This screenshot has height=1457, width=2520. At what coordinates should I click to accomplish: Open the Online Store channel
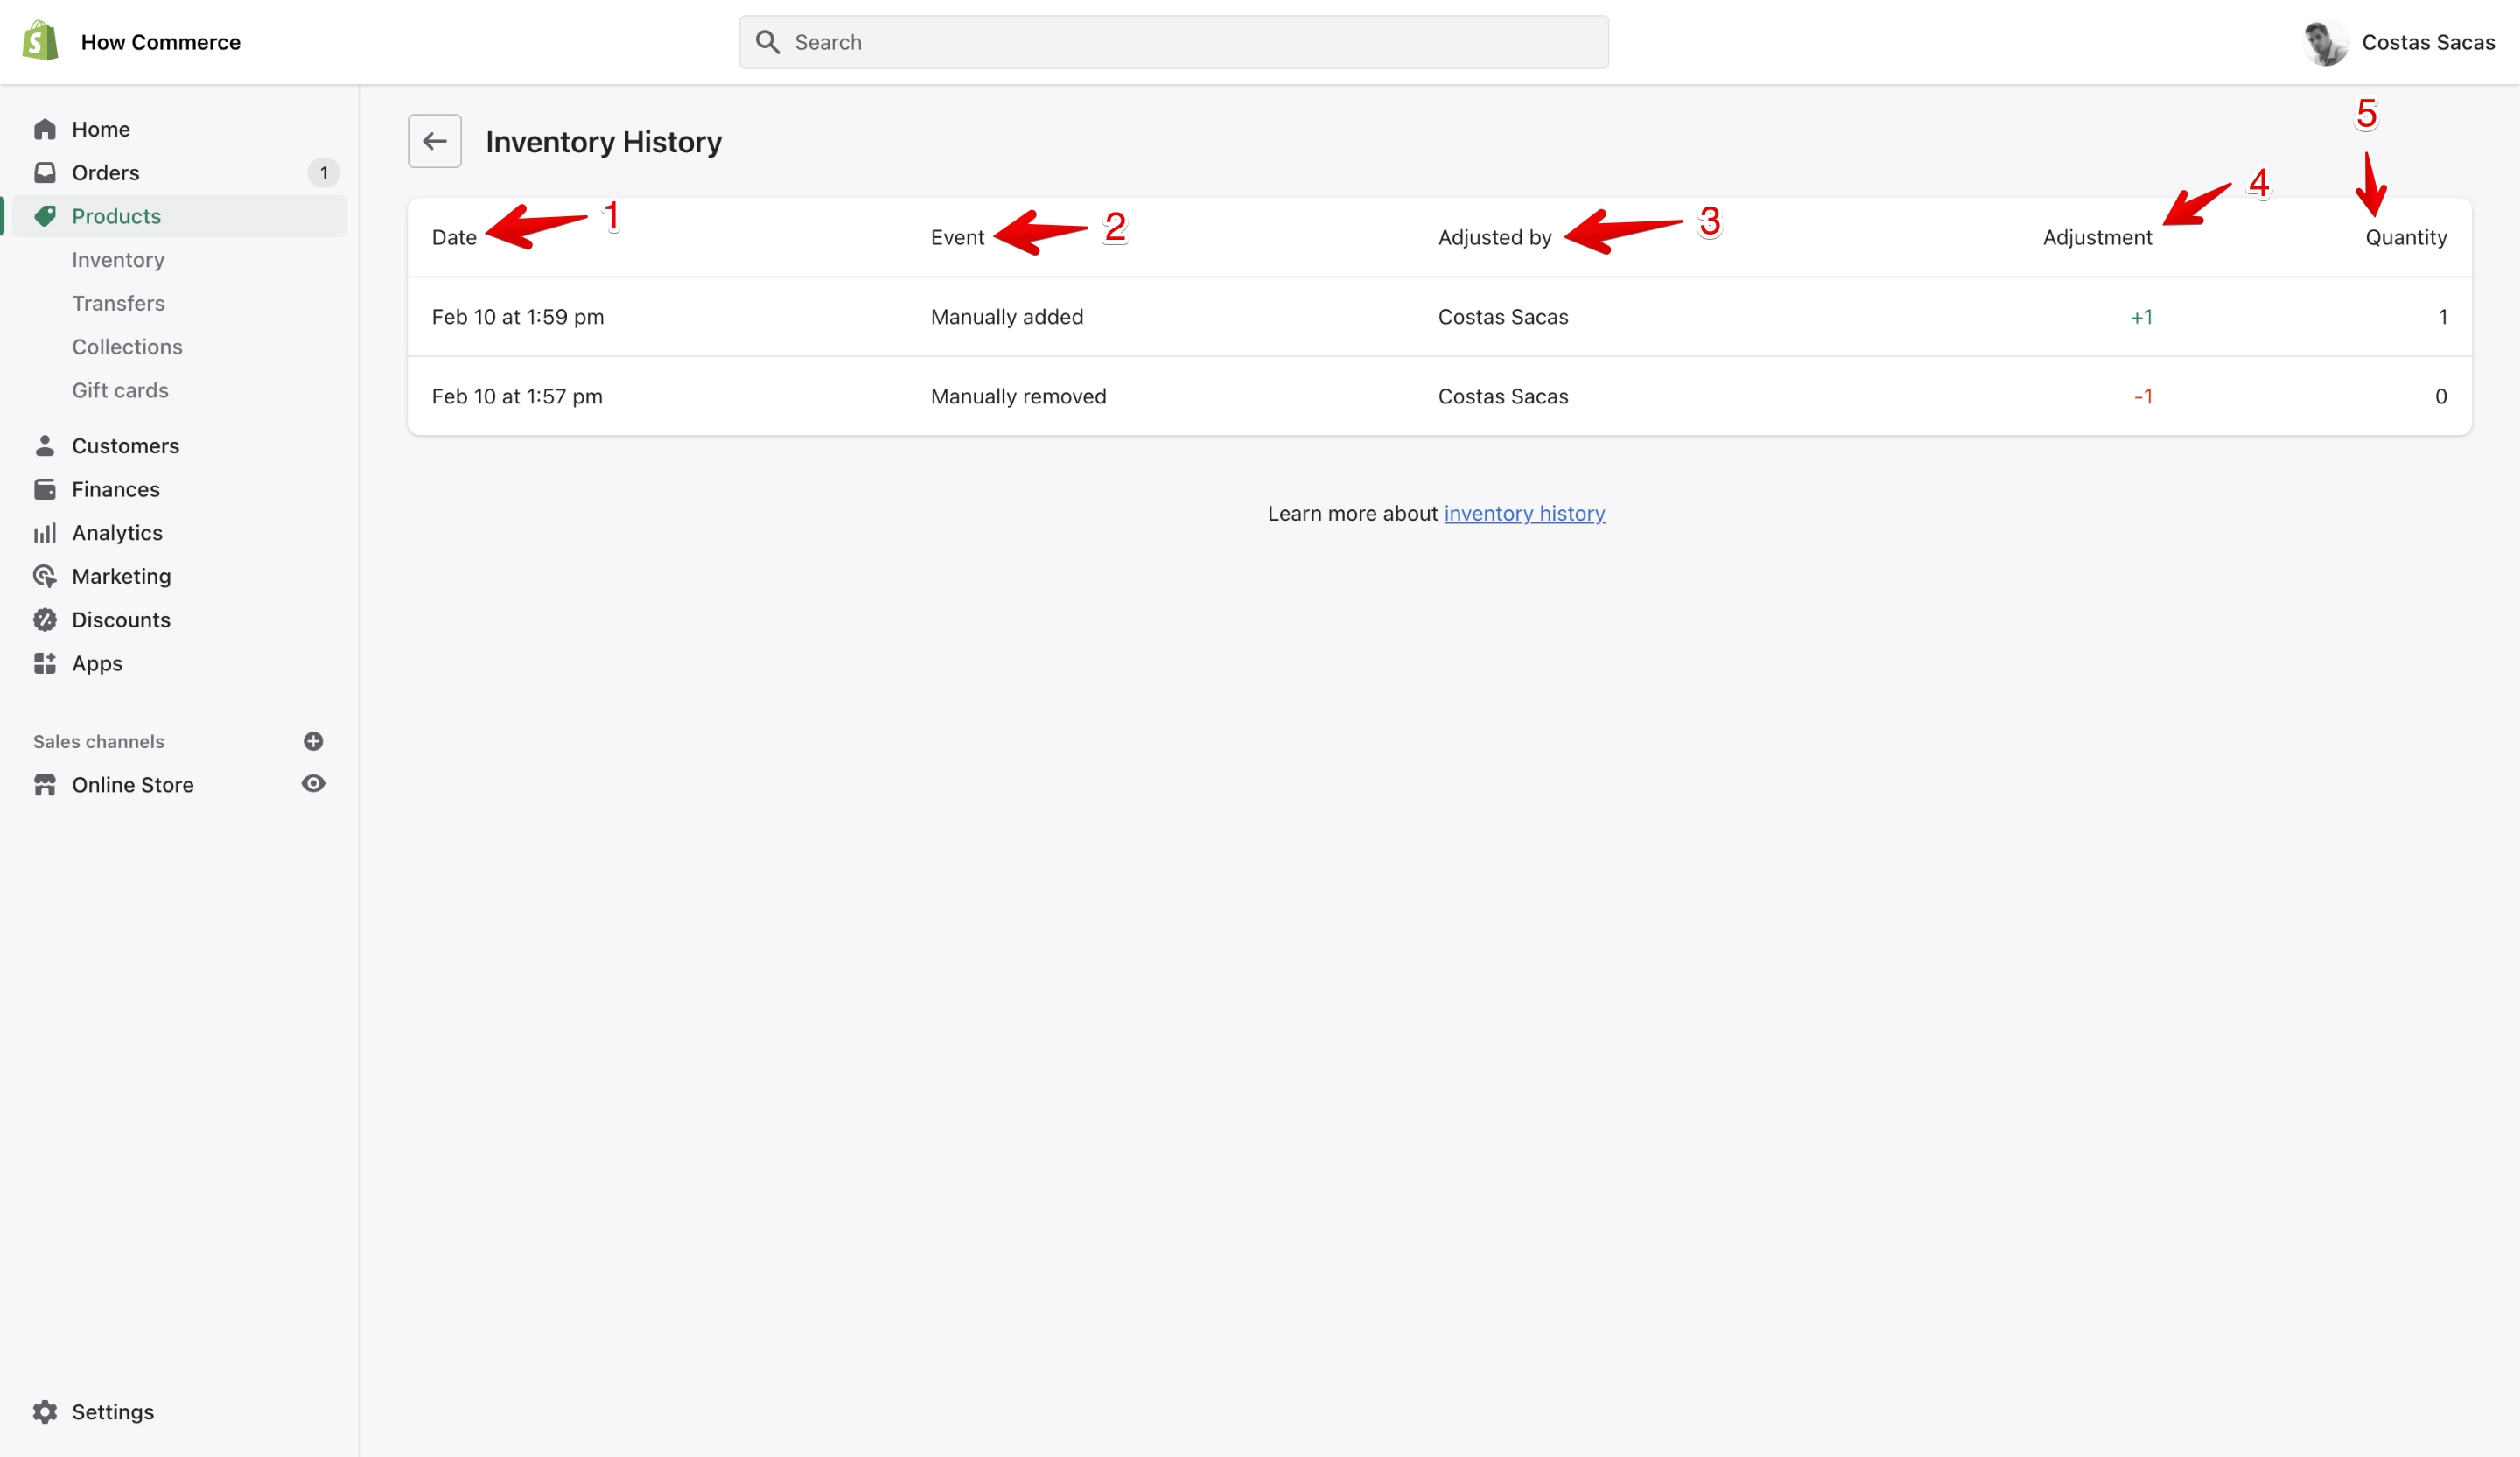coord(133,785)
